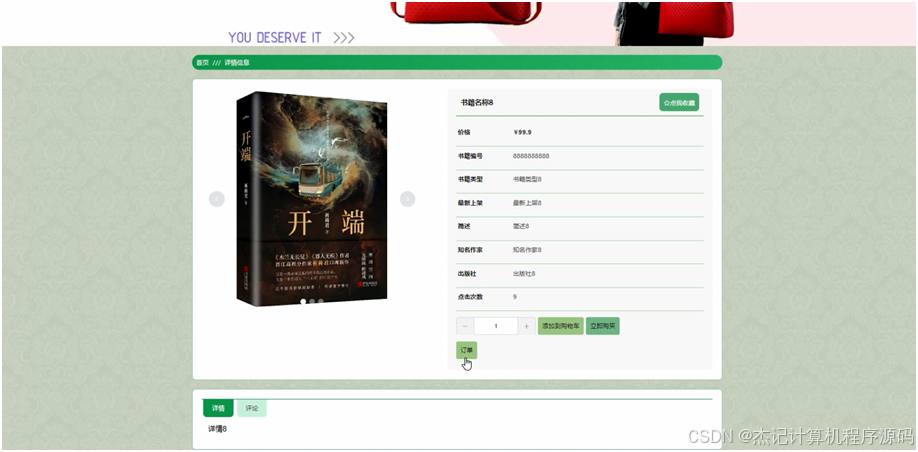Click the 开端 book cover image
Image resolution: width=918 pixels, height=452 pixels.
point(312,198)
